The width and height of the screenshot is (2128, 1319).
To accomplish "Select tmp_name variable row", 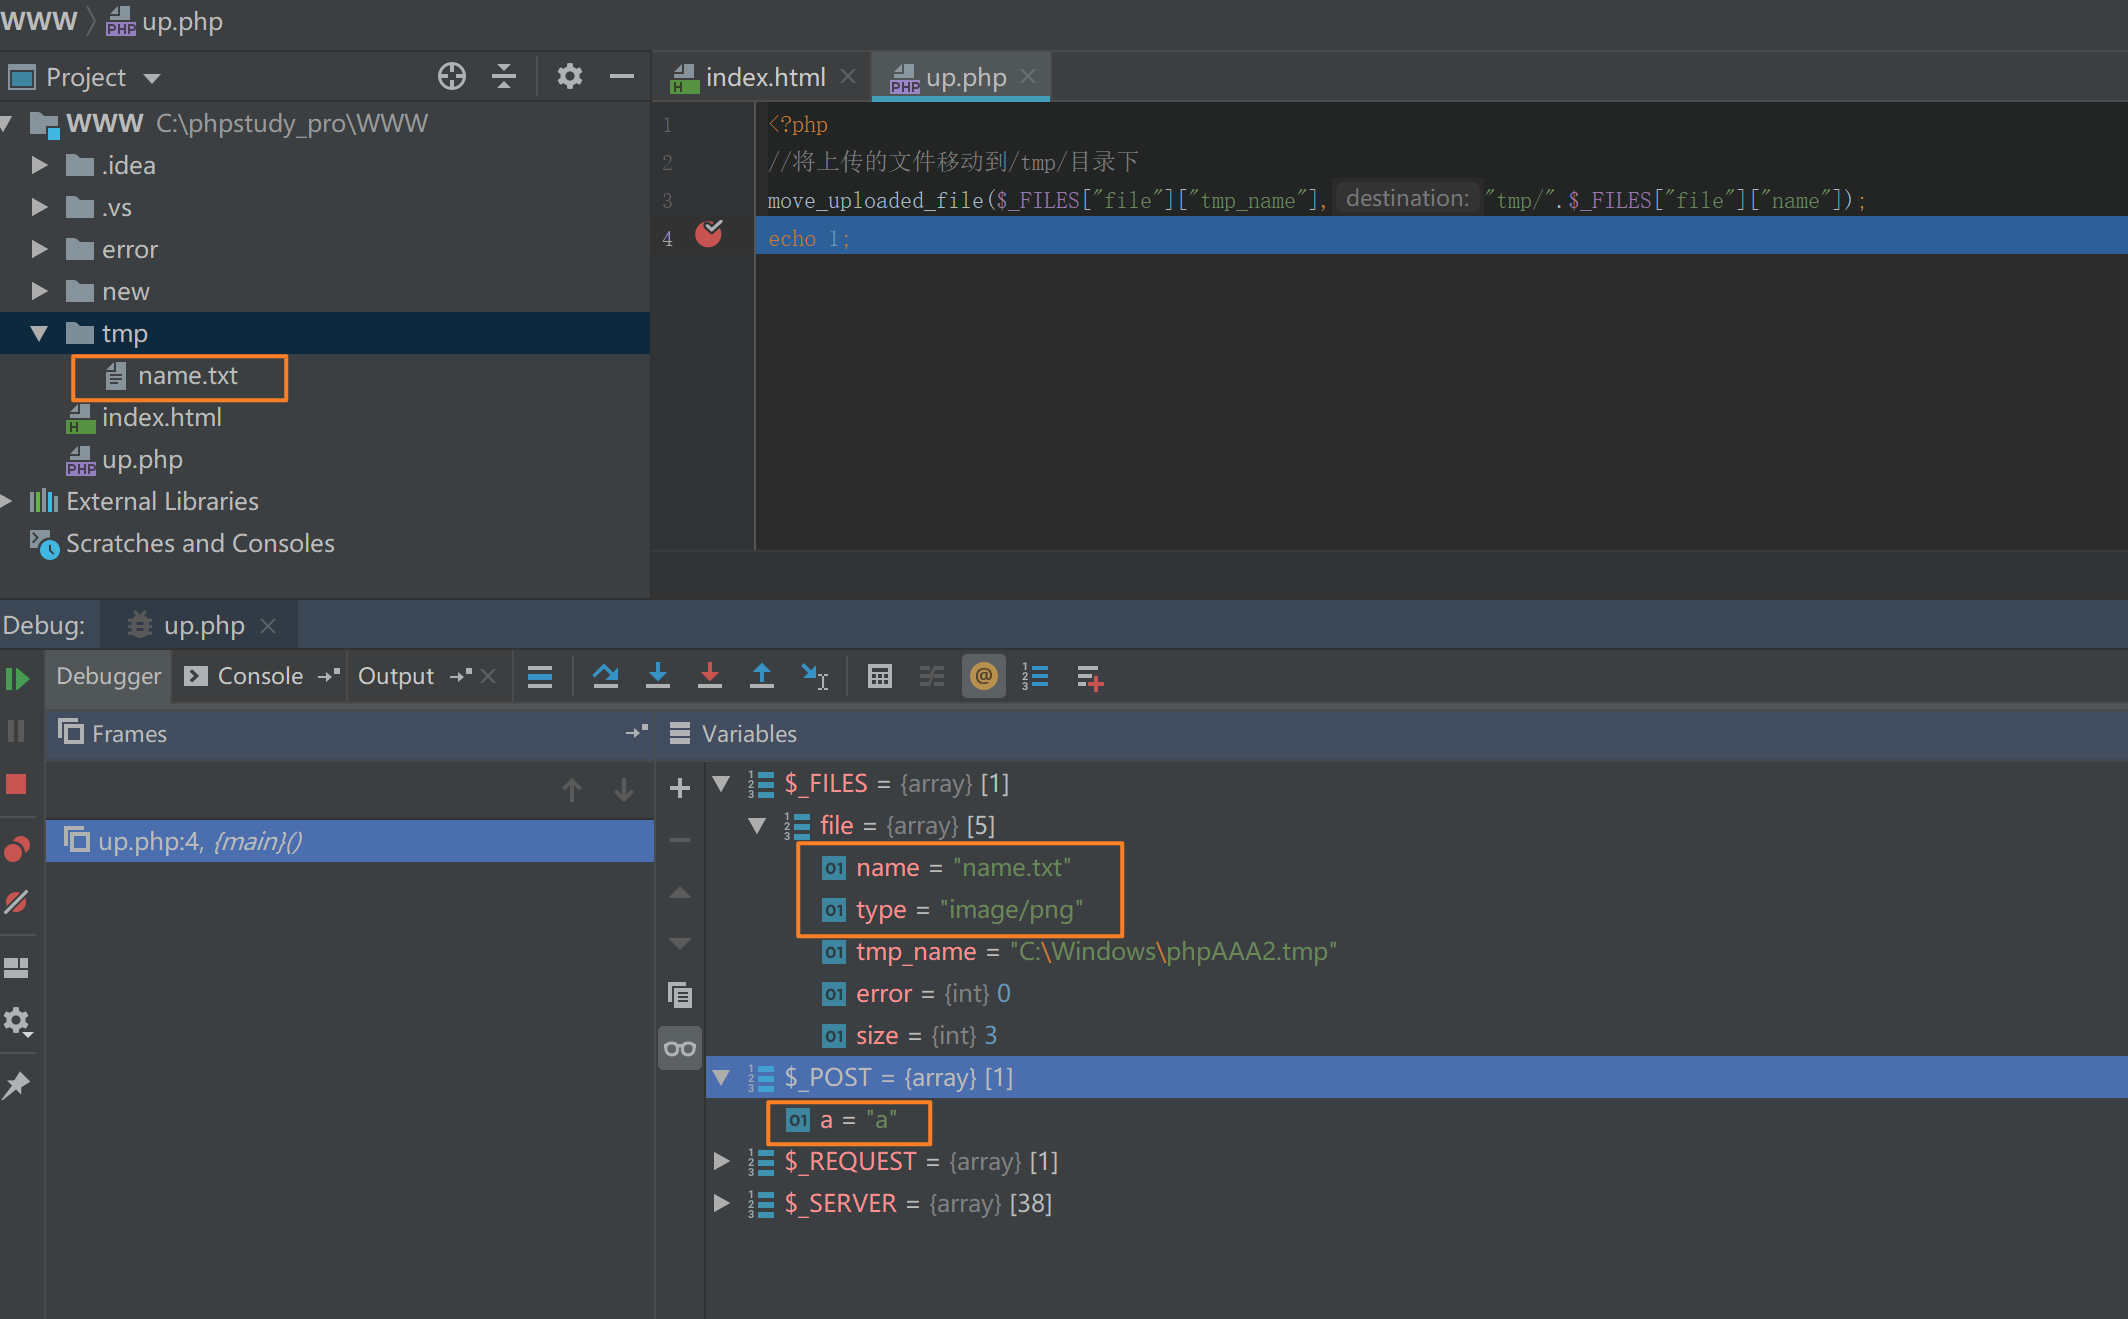I will point(1079,952).
